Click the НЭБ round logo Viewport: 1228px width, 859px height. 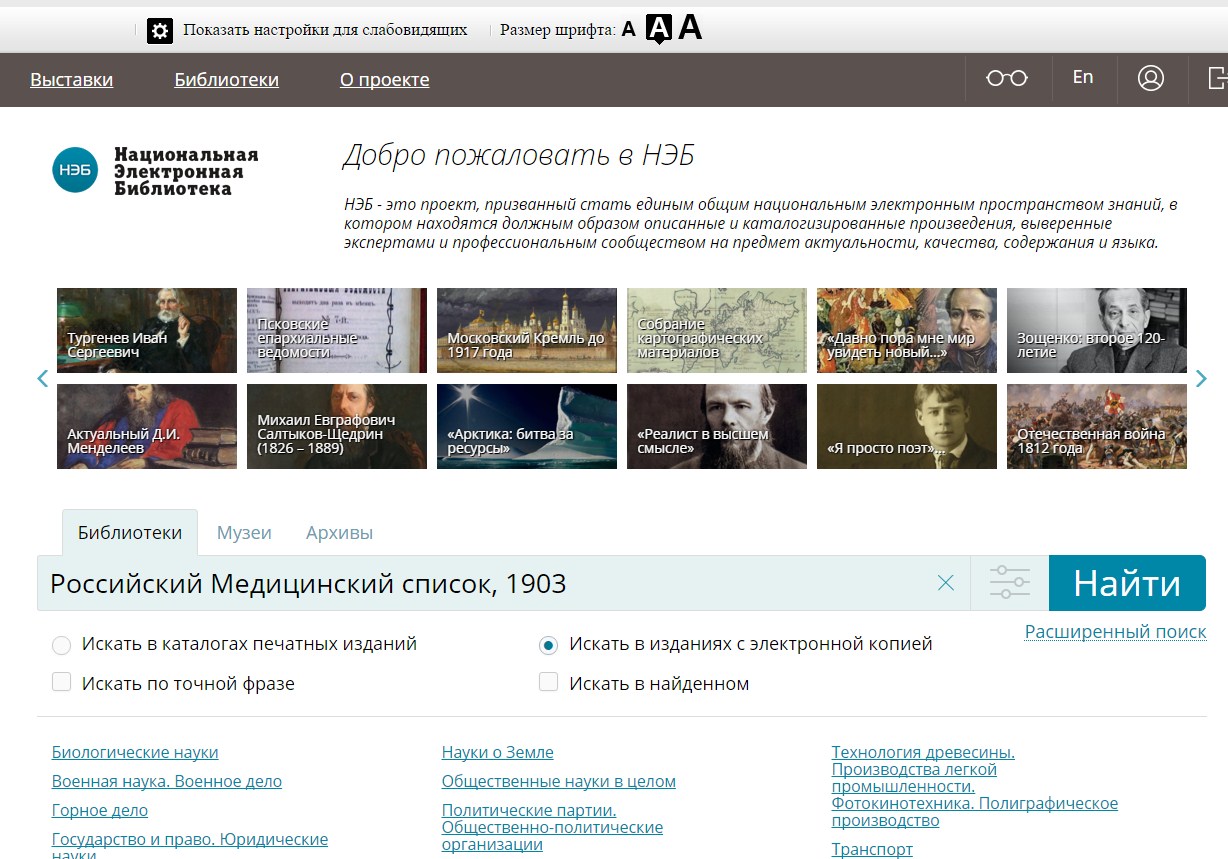75,170
